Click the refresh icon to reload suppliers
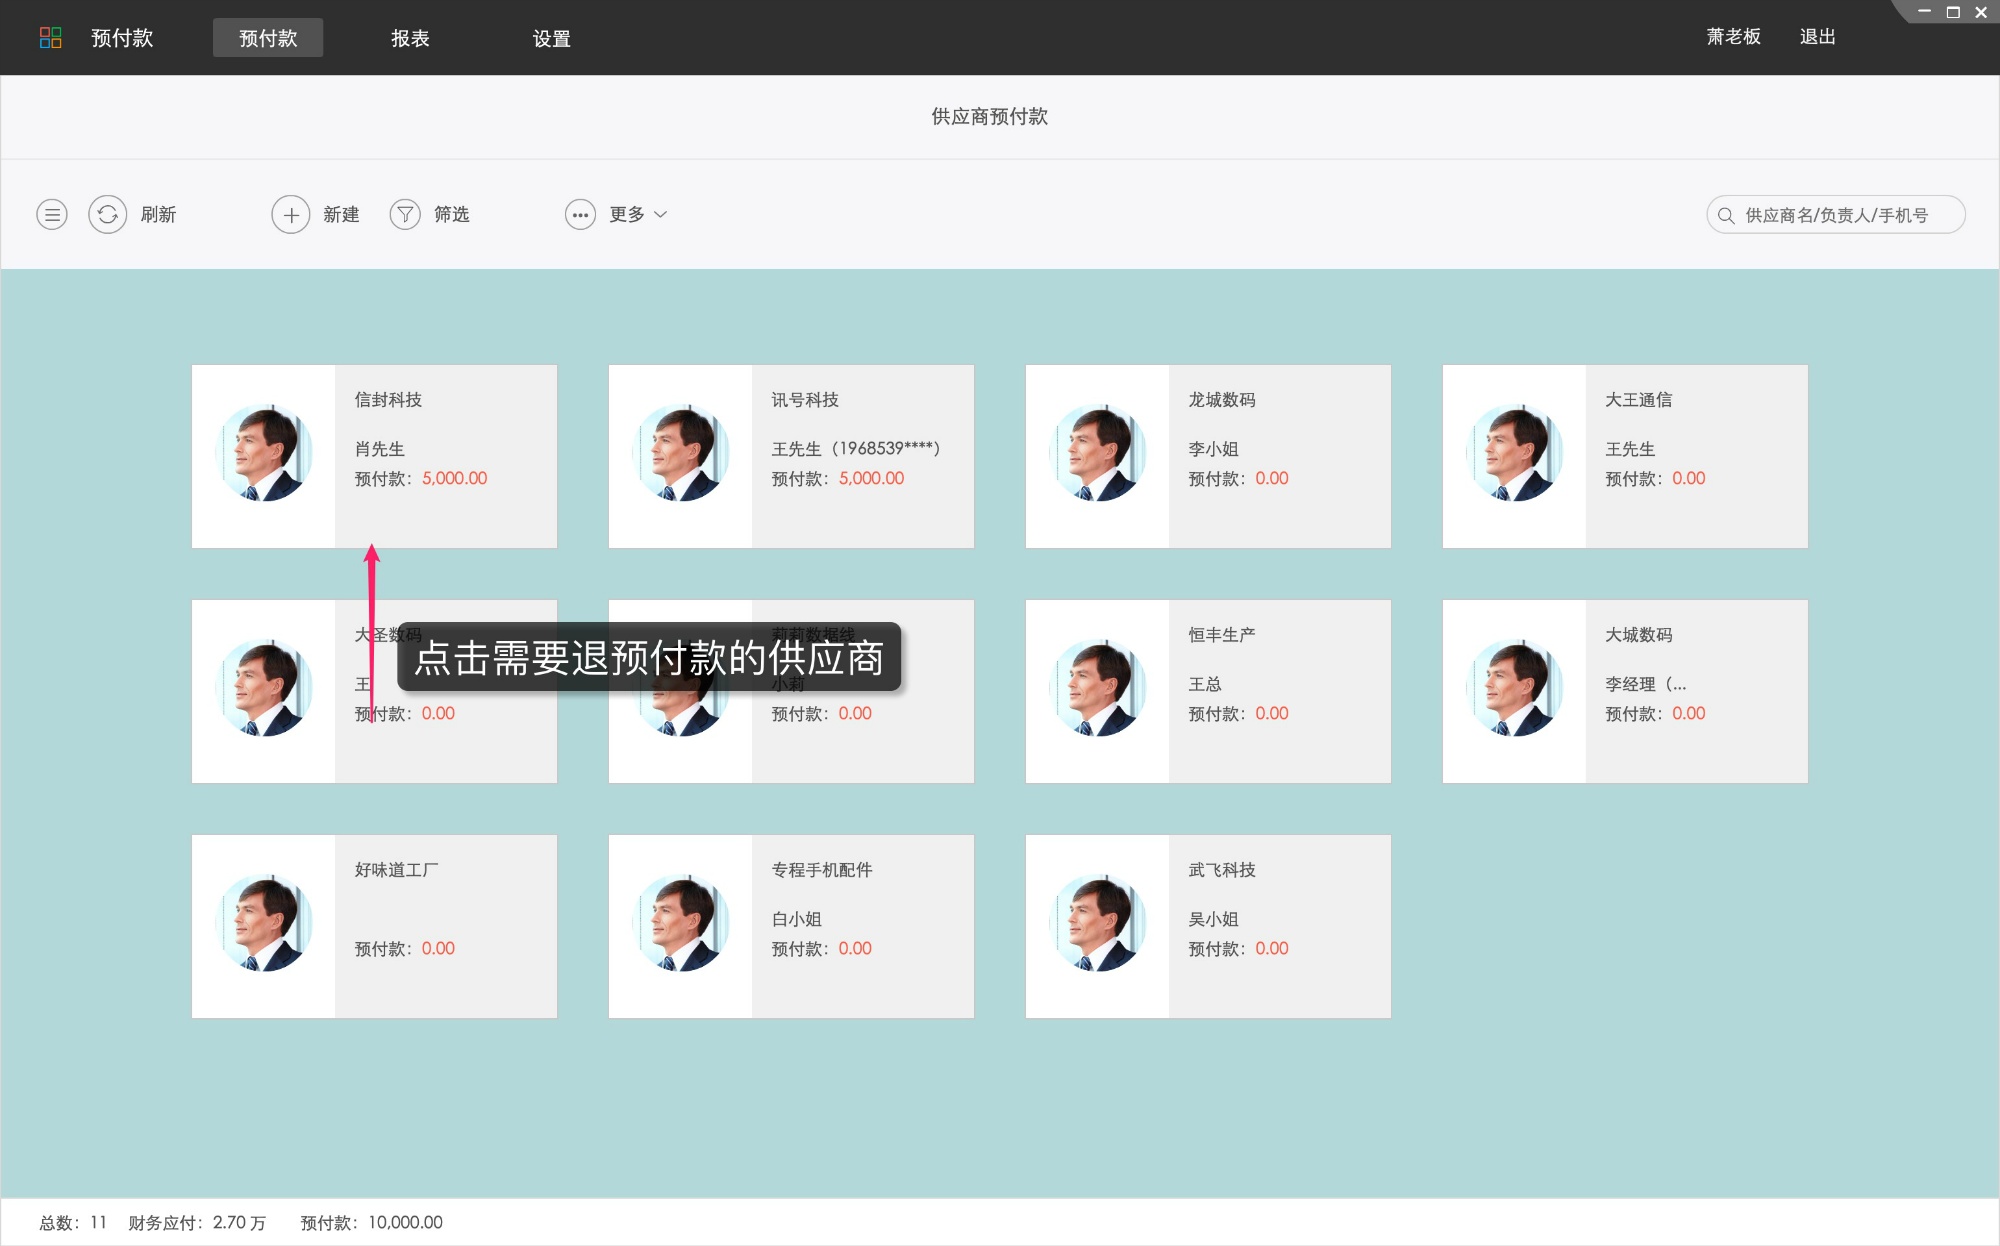Screen dimensions: 2000x1246 pyautogui.click(x=108, y=214)
